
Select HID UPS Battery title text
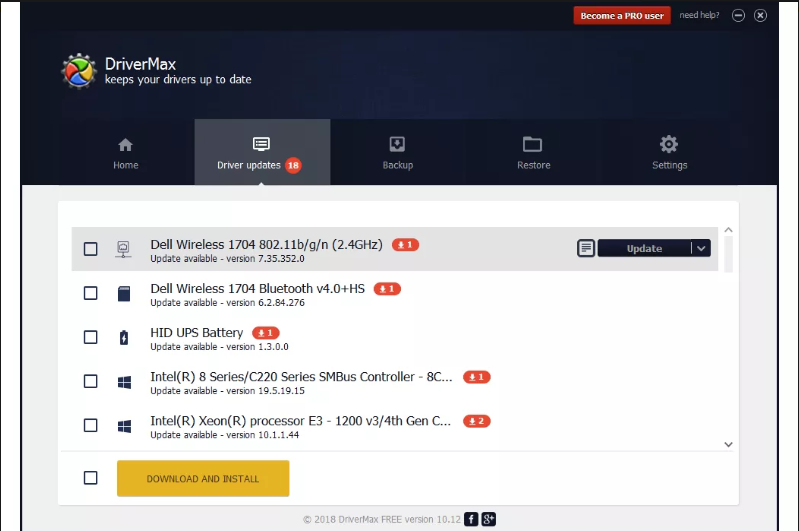pyautogui.click(x=197, y=333)
